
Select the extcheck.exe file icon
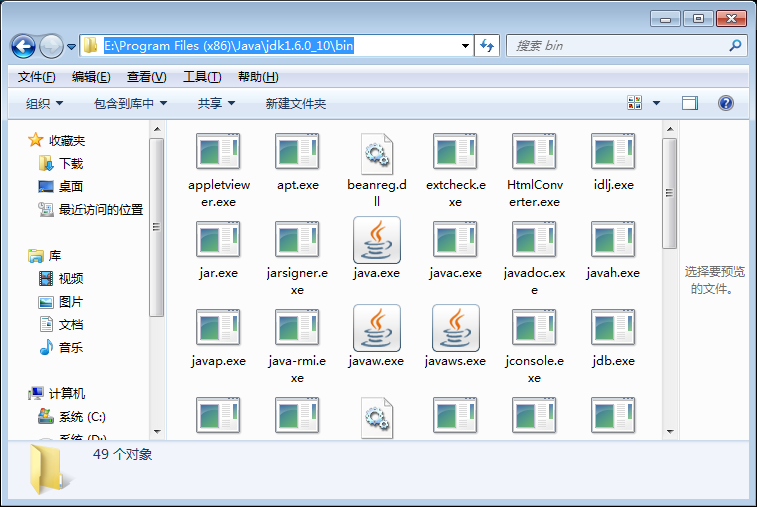click(x=455, y=152)
